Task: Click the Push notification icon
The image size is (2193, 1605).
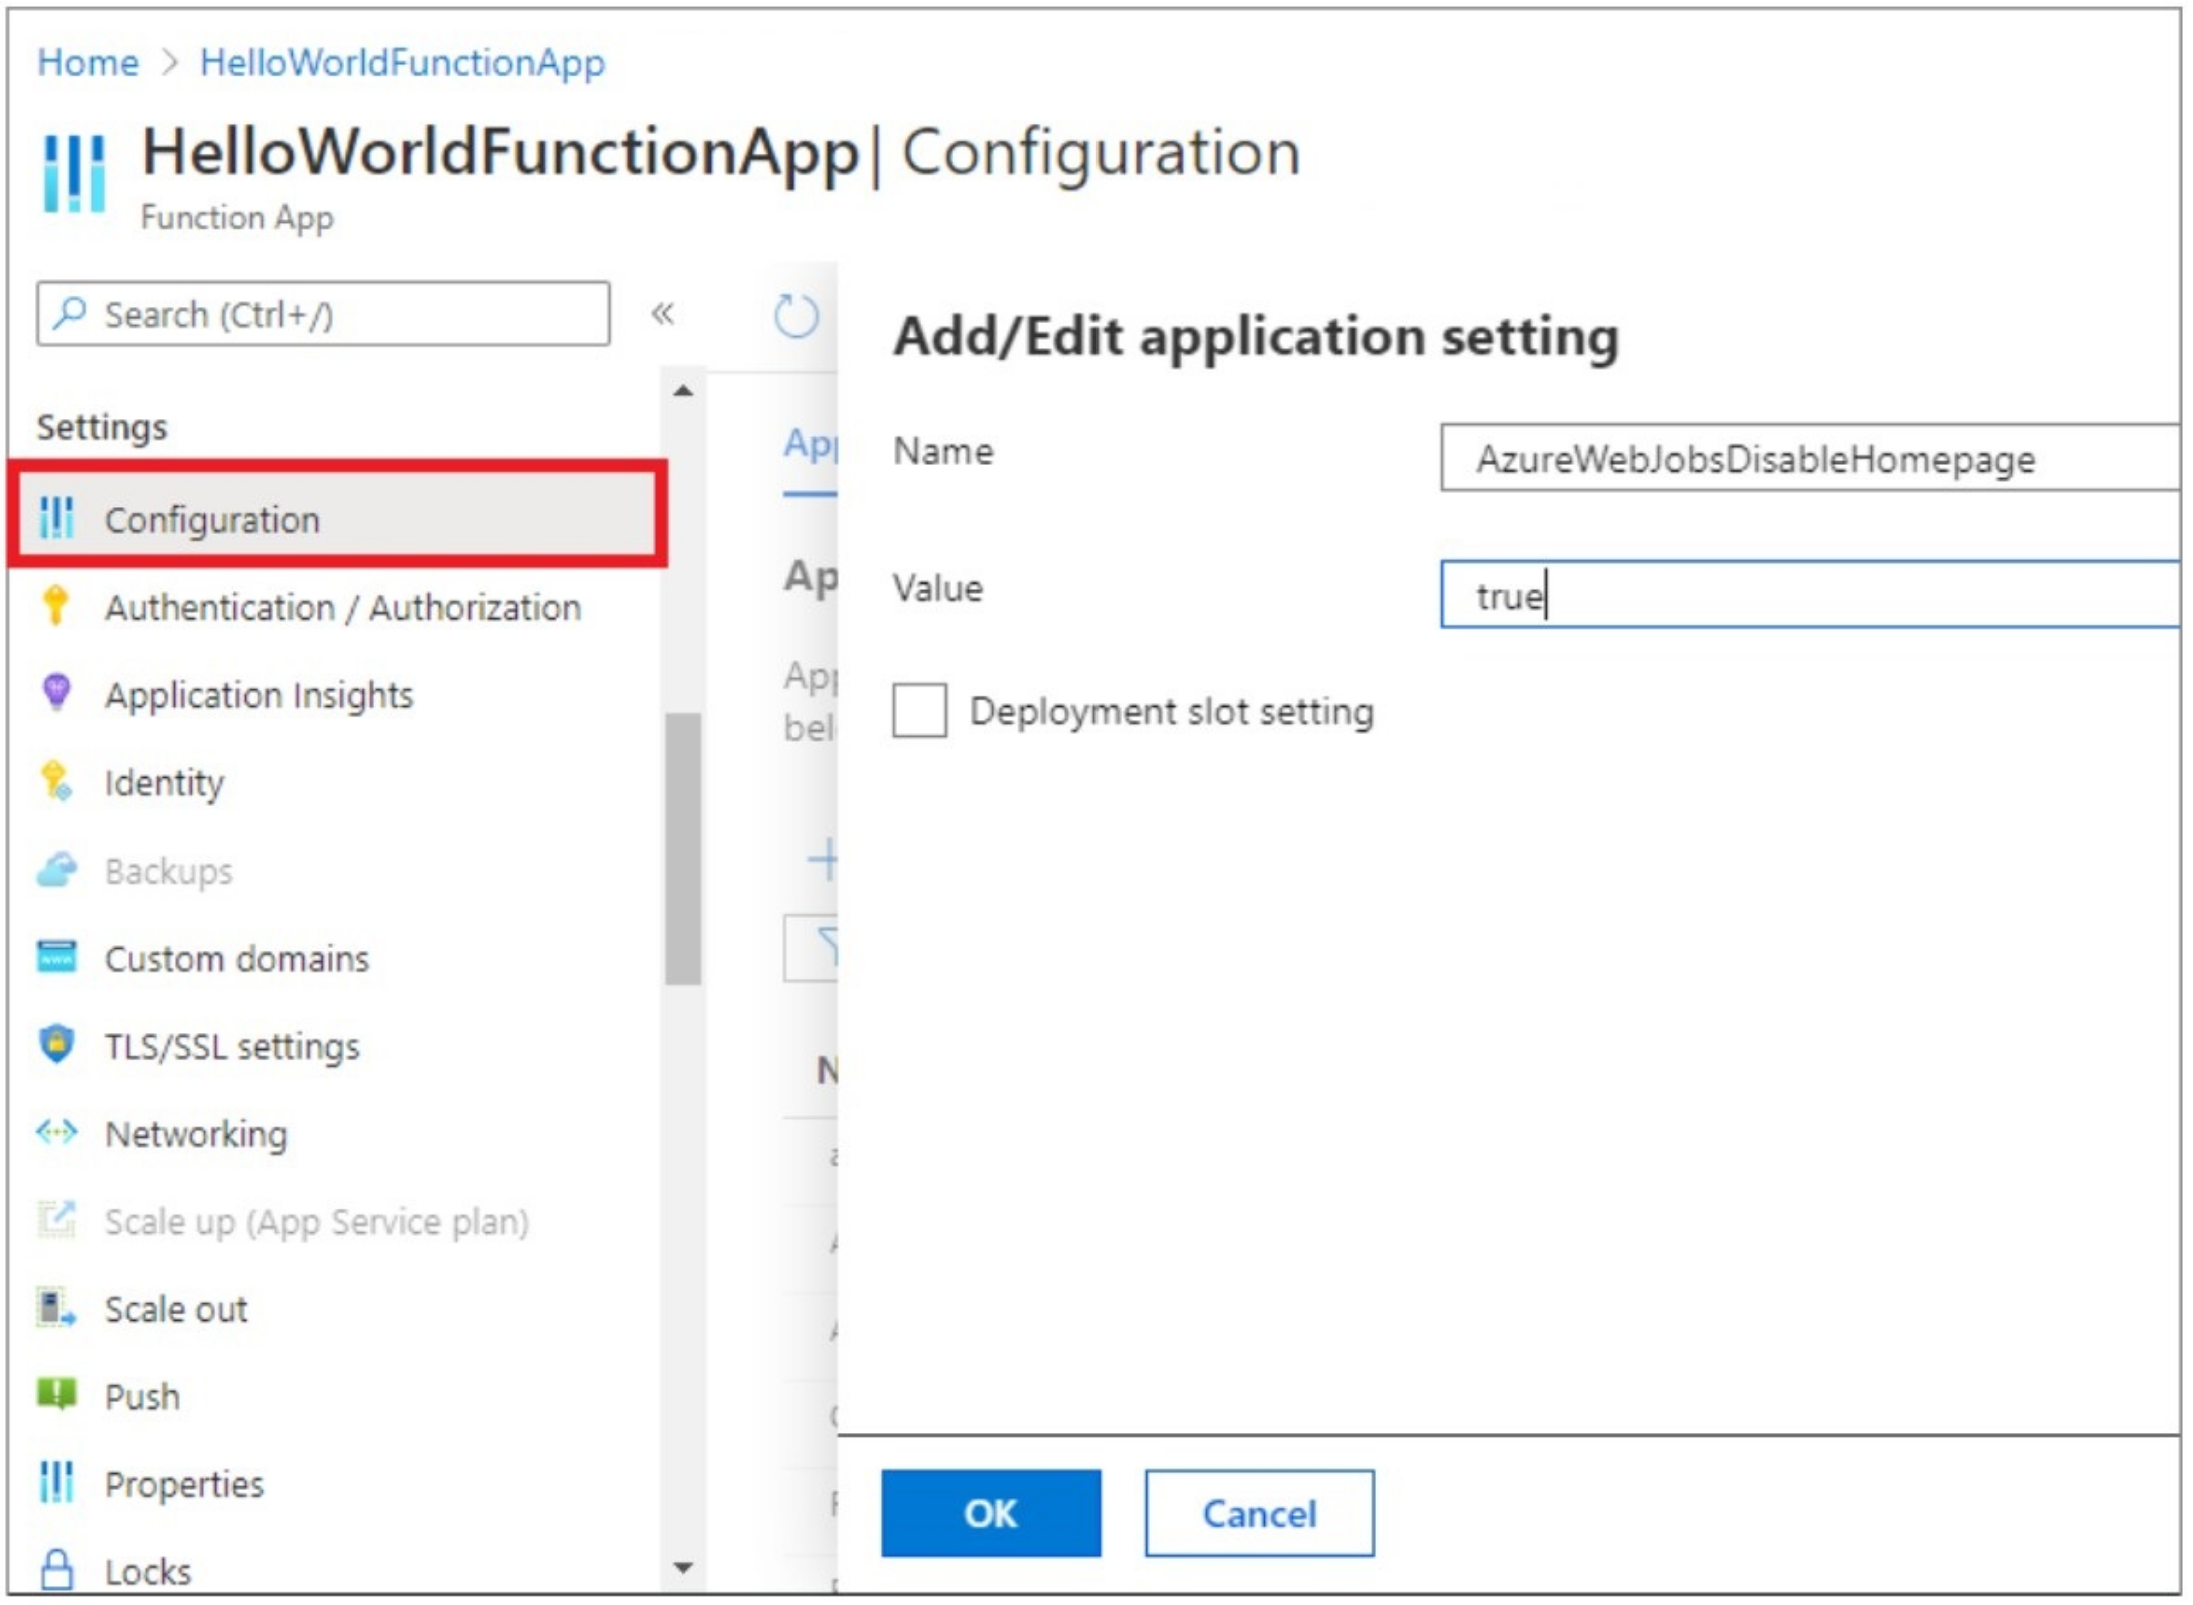Action: pyautogui.click(x=56, y=1394)
